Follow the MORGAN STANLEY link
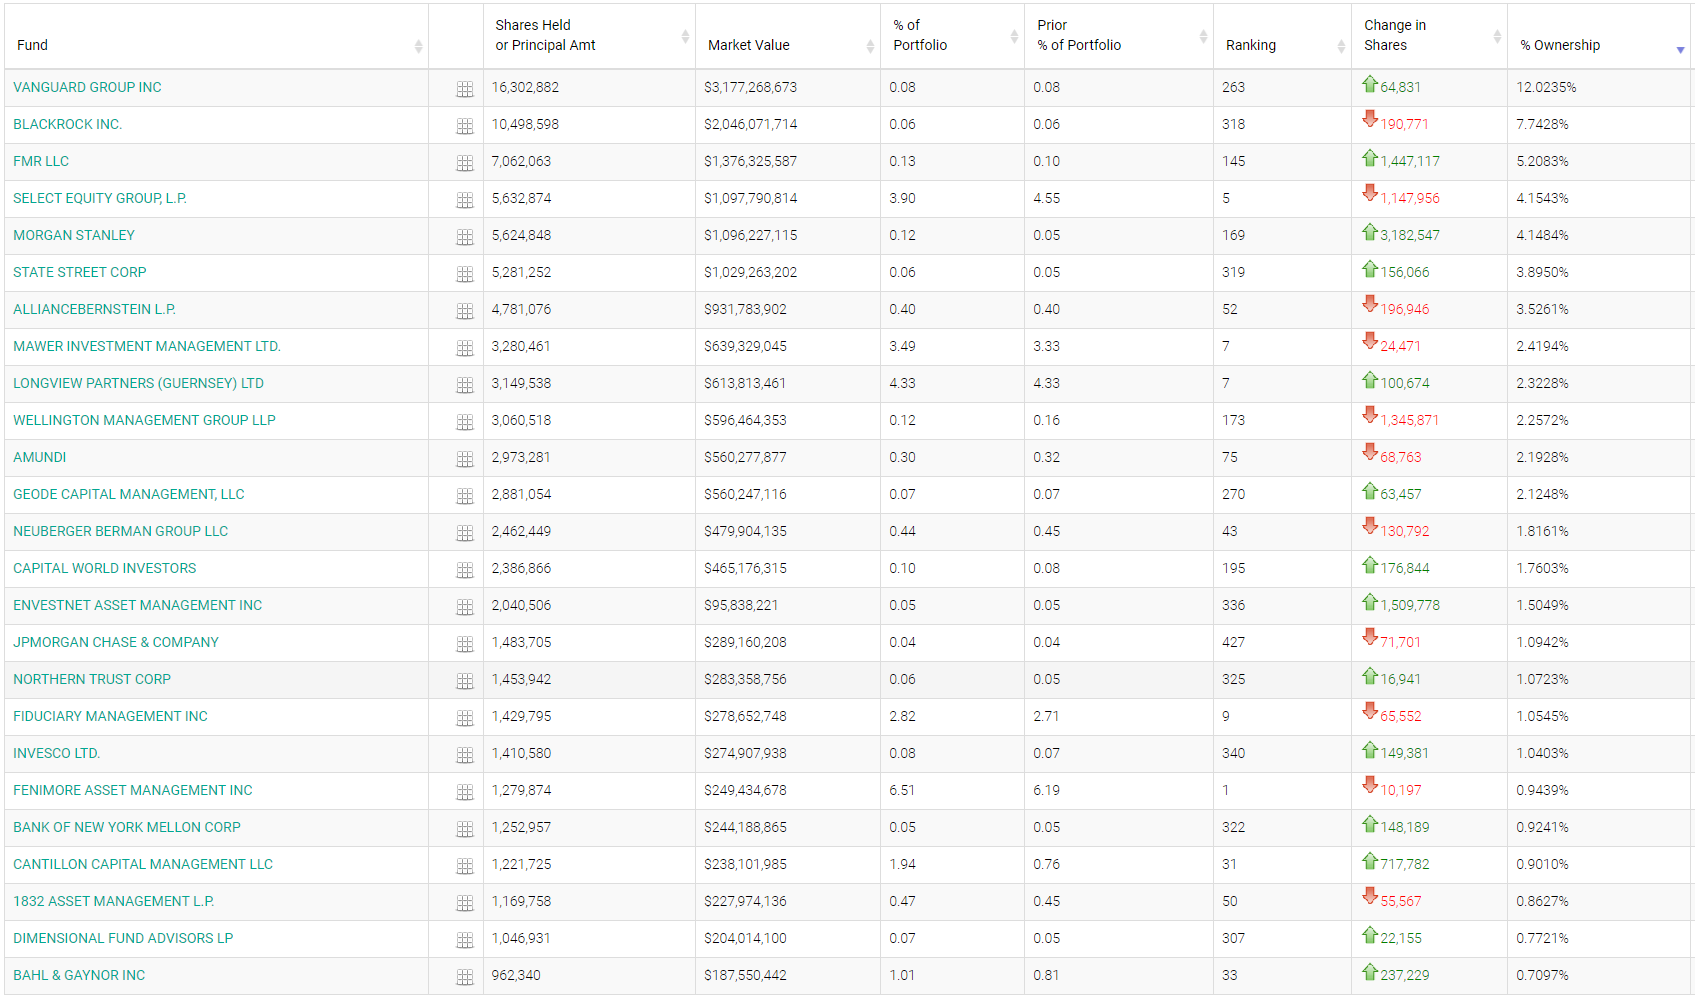The height and width of the screenshot is (999, 1695). click(74, 235)
